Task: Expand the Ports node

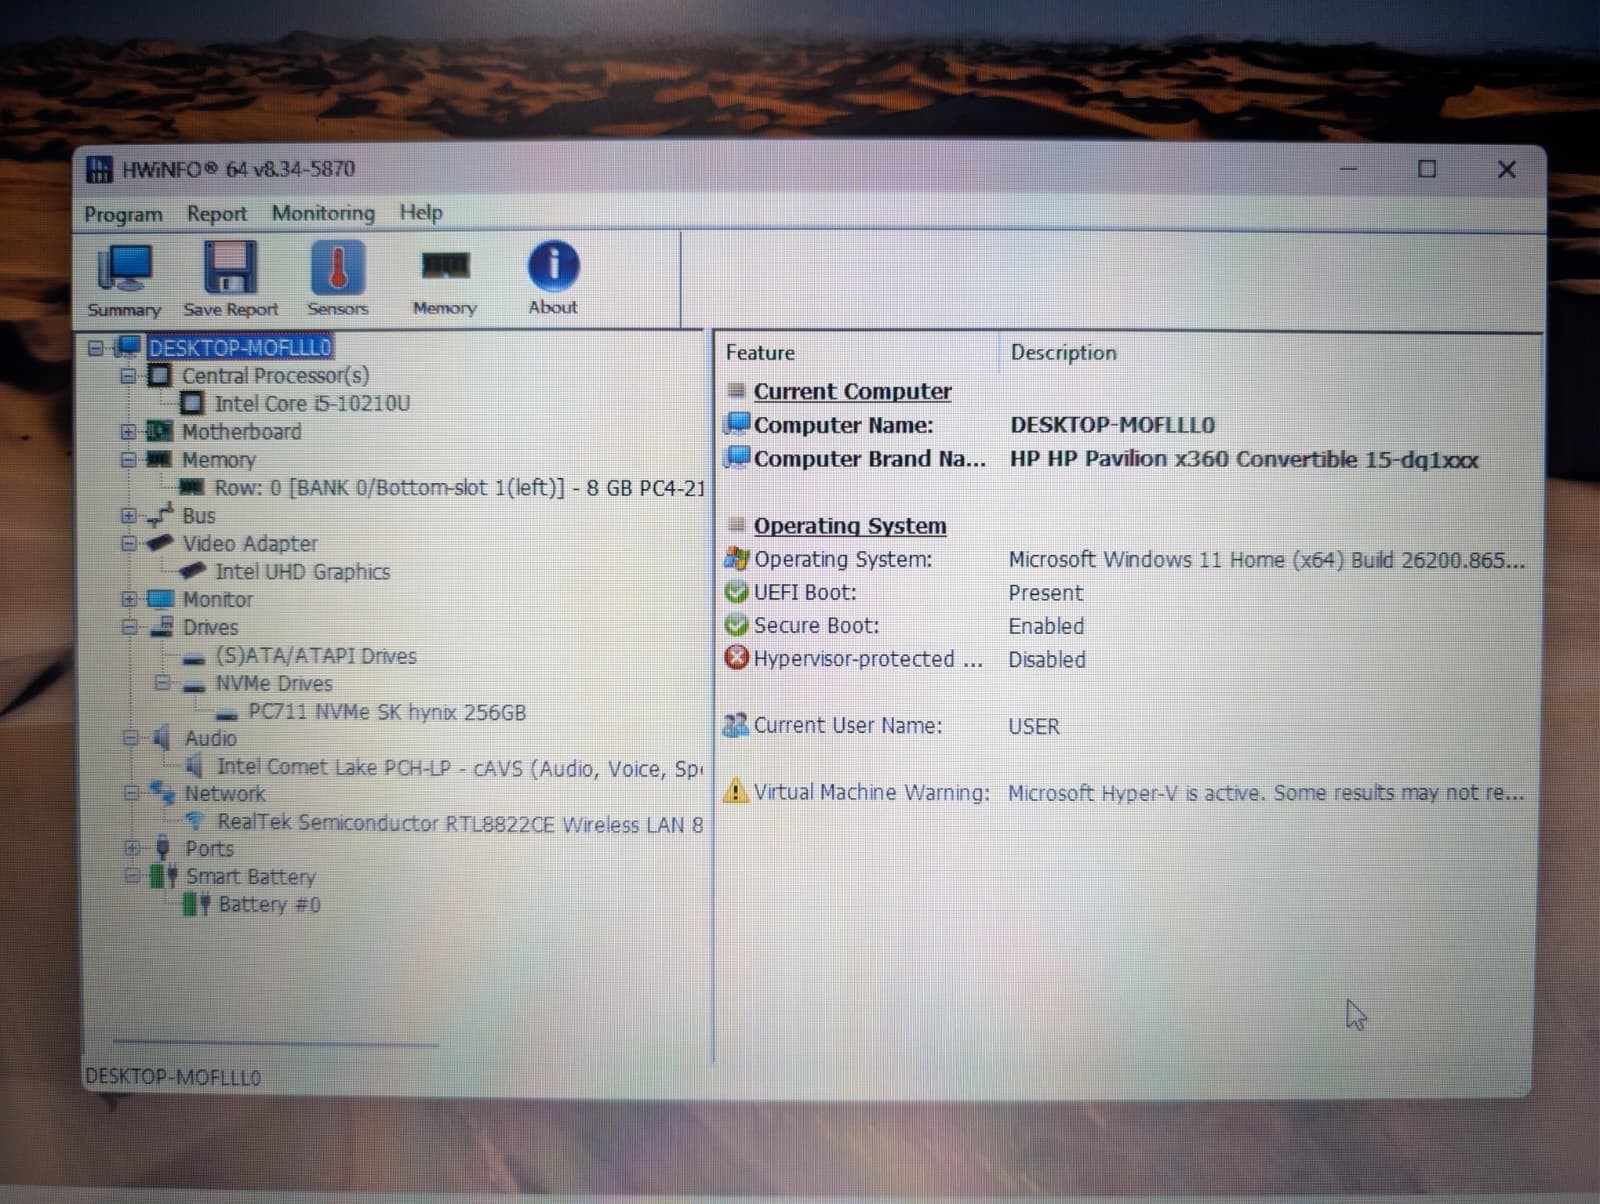Action: 132,848
